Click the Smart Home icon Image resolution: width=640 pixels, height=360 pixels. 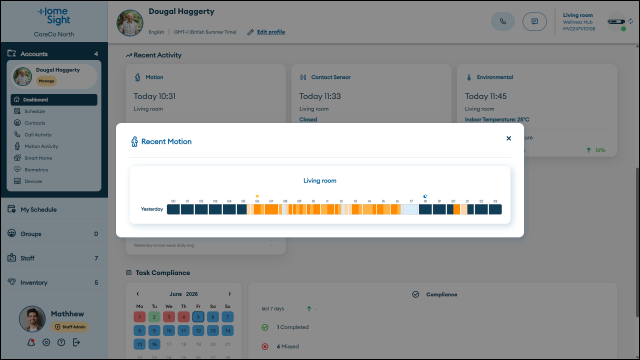pos(17,158)
